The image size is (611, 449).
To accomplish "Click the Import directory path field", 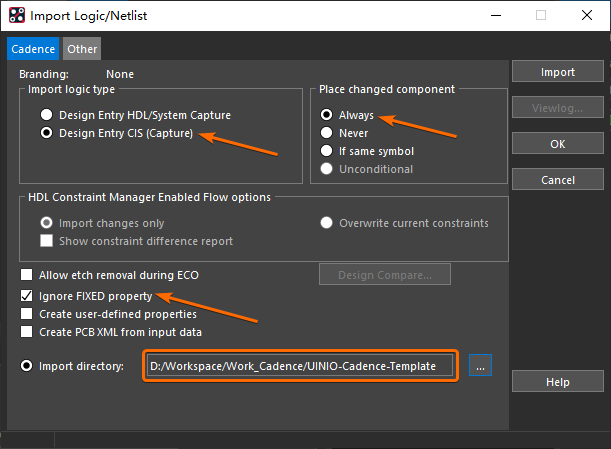I will click(x=300, y=366).
